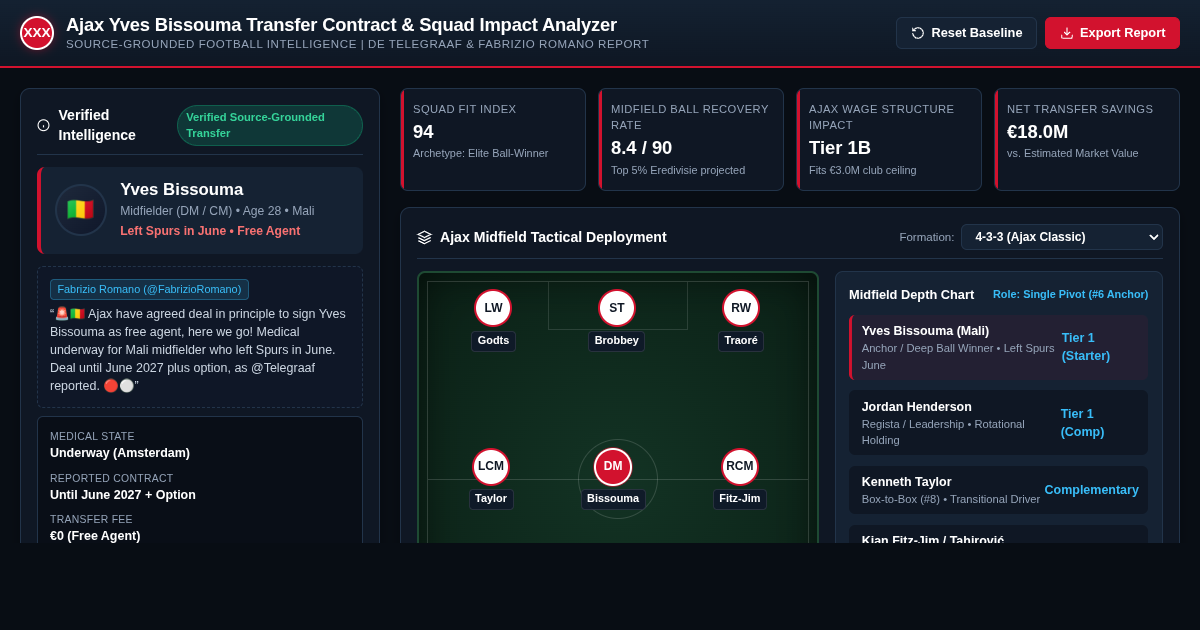Click the Brobbey player label
The height and width of the screenshot is (630, 1200).
pyautogui.click(x=617, y=341)
